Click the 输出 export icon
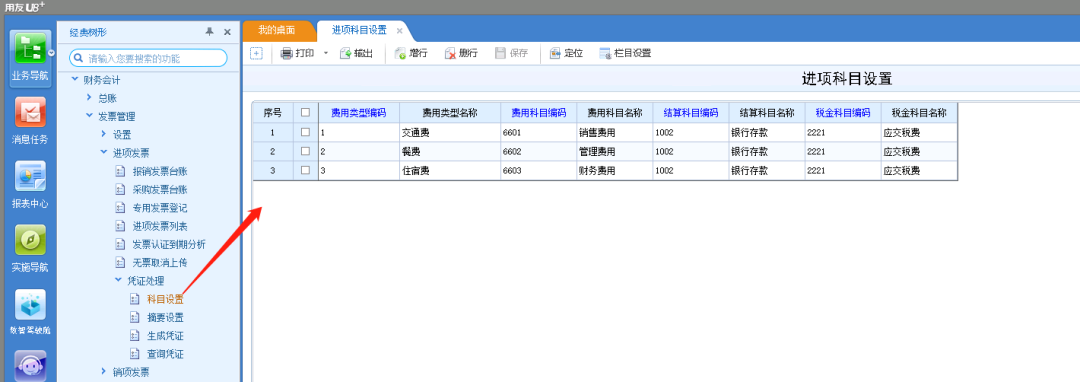Image resolution: width=1080 pixels, height=382 pixels. click(346, 54)
